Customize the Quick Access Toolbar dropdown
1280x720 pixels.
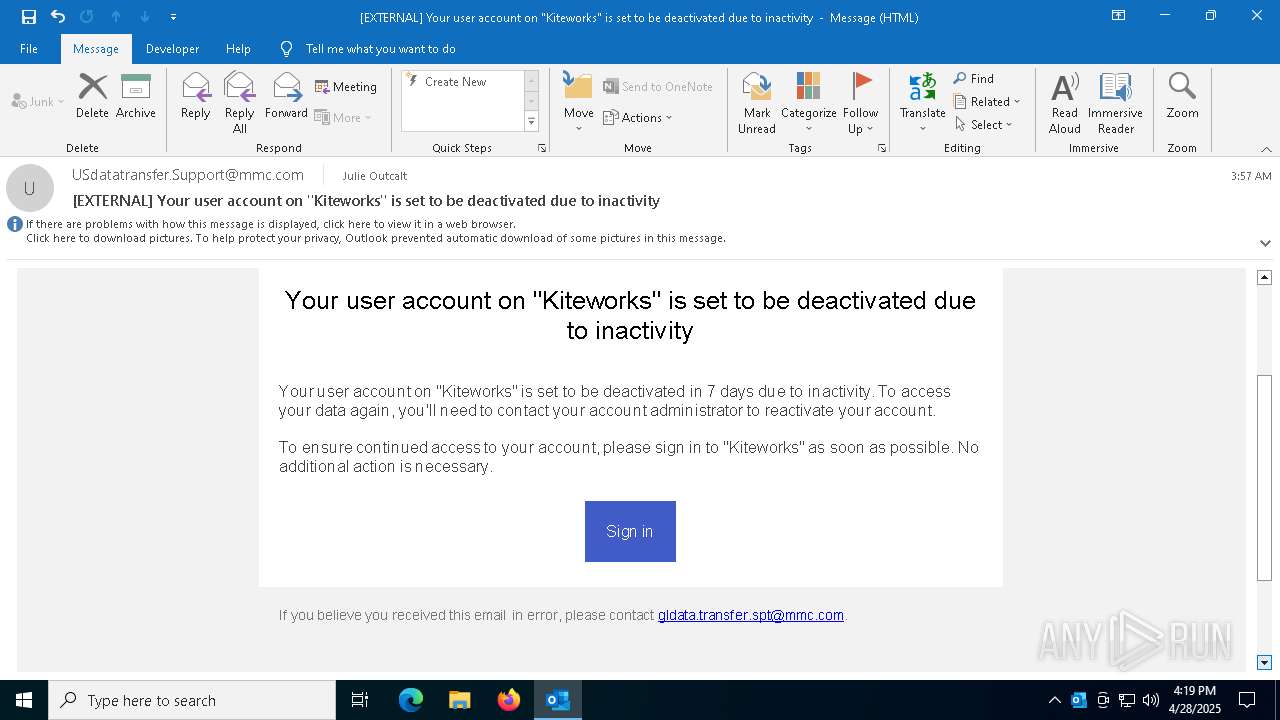[173, 17]
